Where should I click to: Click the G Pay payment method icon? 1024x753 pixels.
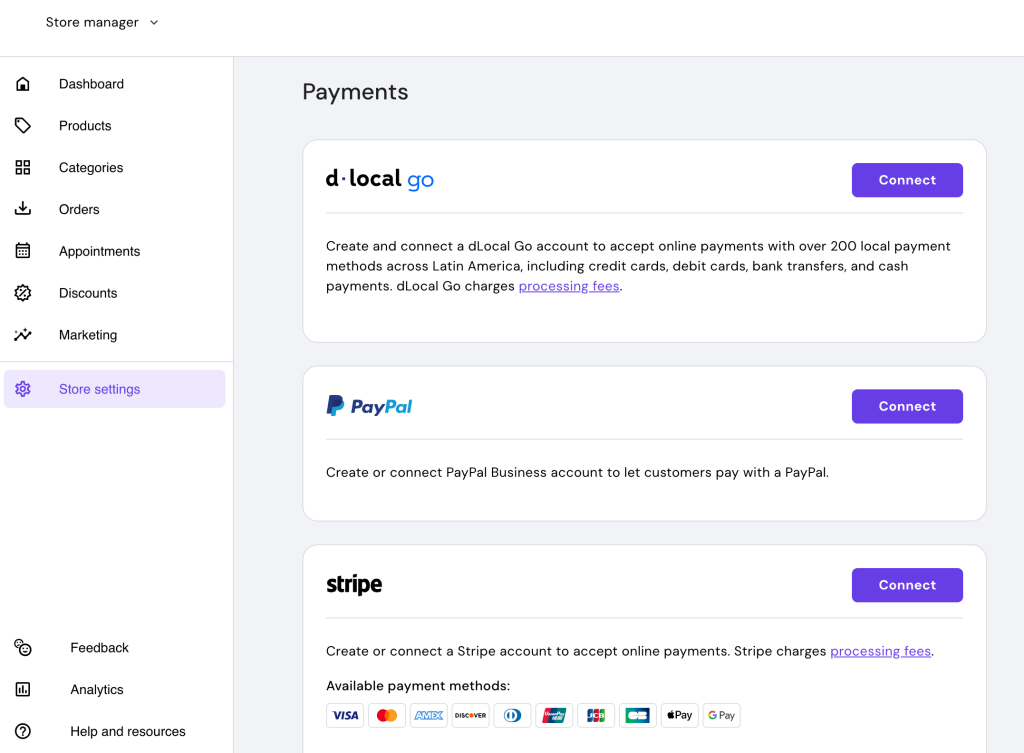[721, 715]
